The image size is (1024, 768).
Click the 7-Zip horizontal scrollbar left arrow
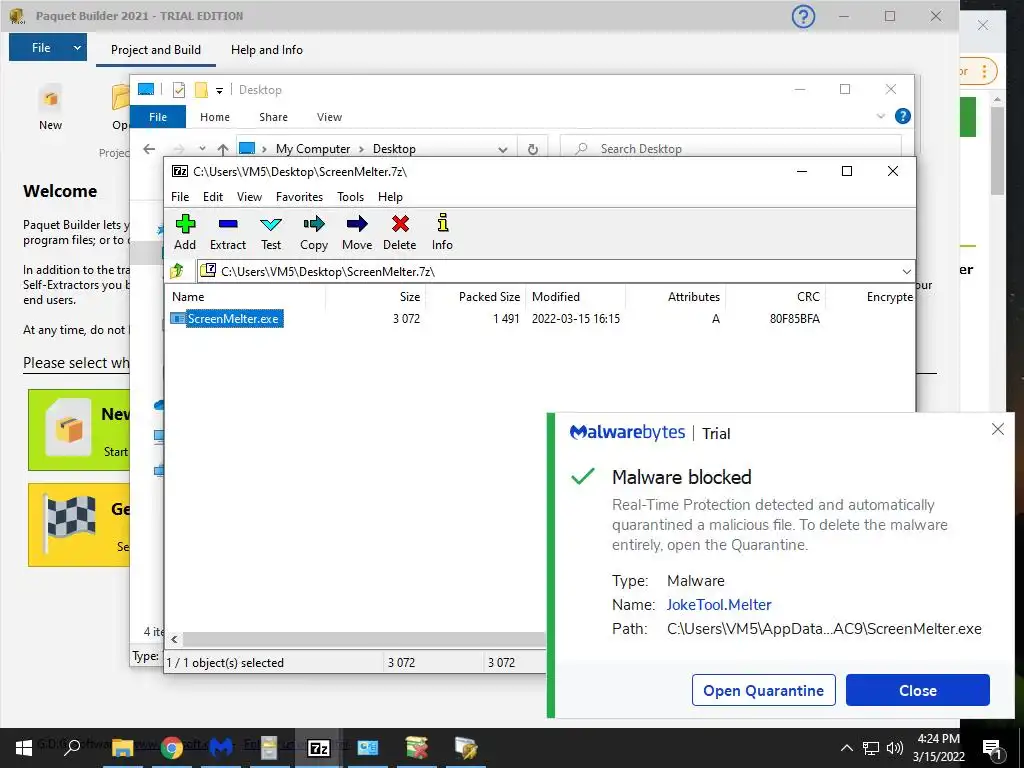click(174, 639)
